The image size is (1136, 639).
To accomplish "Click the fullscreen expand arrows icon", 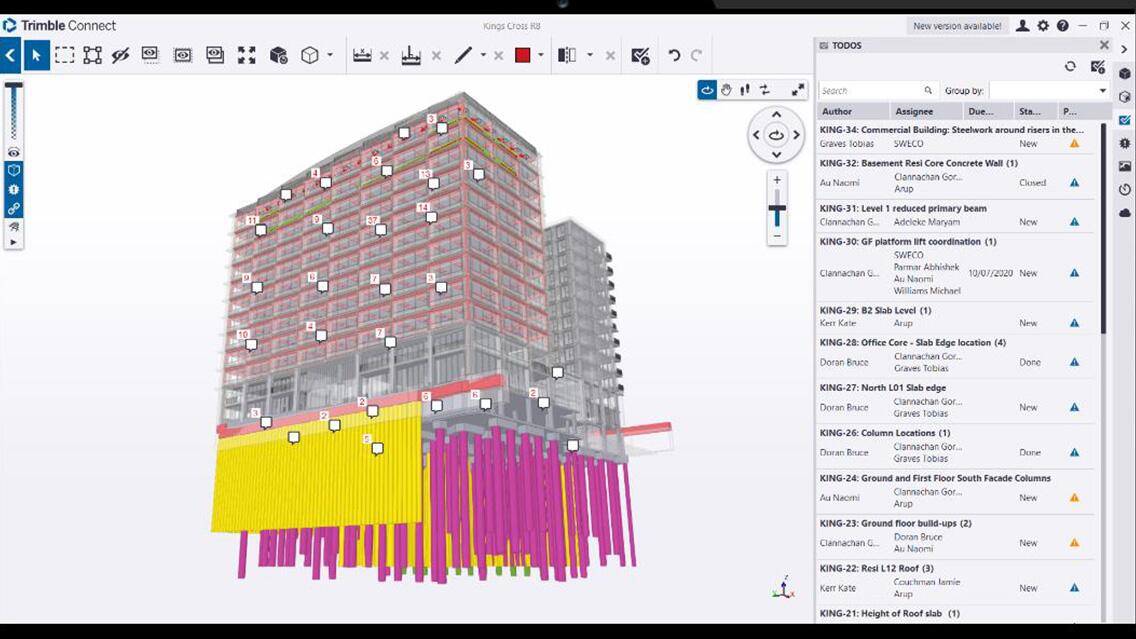I will coord(798,90).
